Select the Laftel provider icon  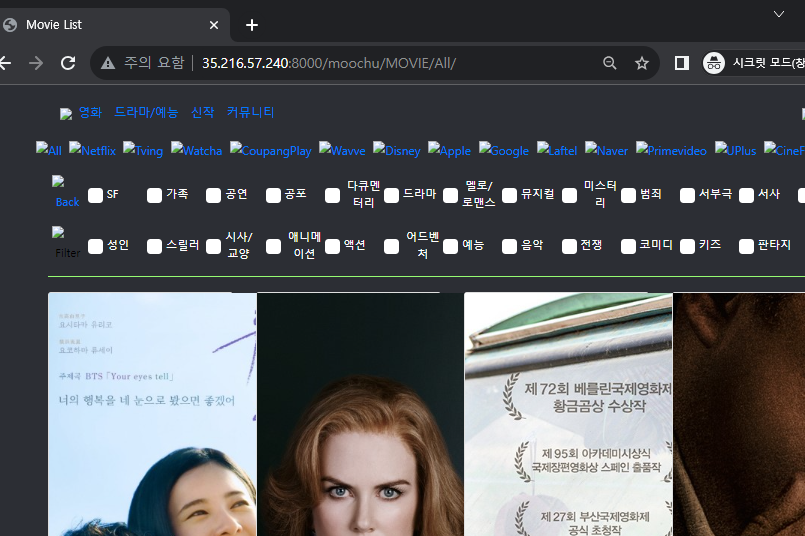(557, 150)
